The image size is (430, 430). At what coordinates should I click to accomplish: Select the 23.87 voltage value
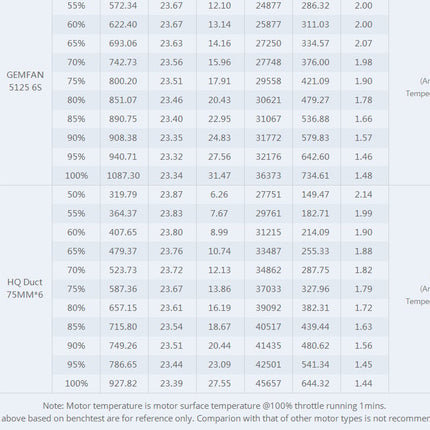click(171, 195)
